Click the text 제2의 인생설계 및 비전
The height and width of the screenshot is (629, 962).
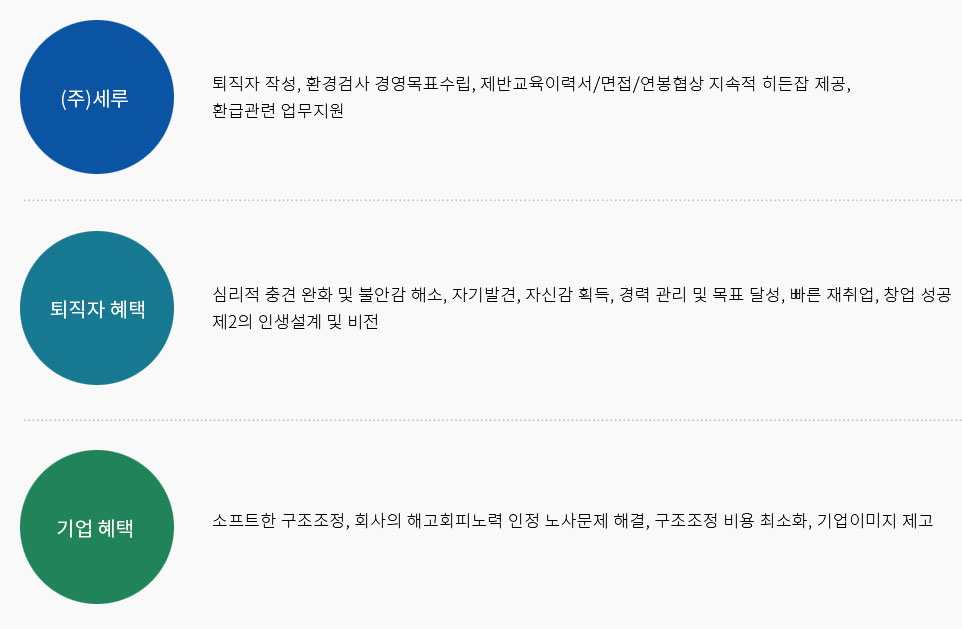tap(295, 322)
